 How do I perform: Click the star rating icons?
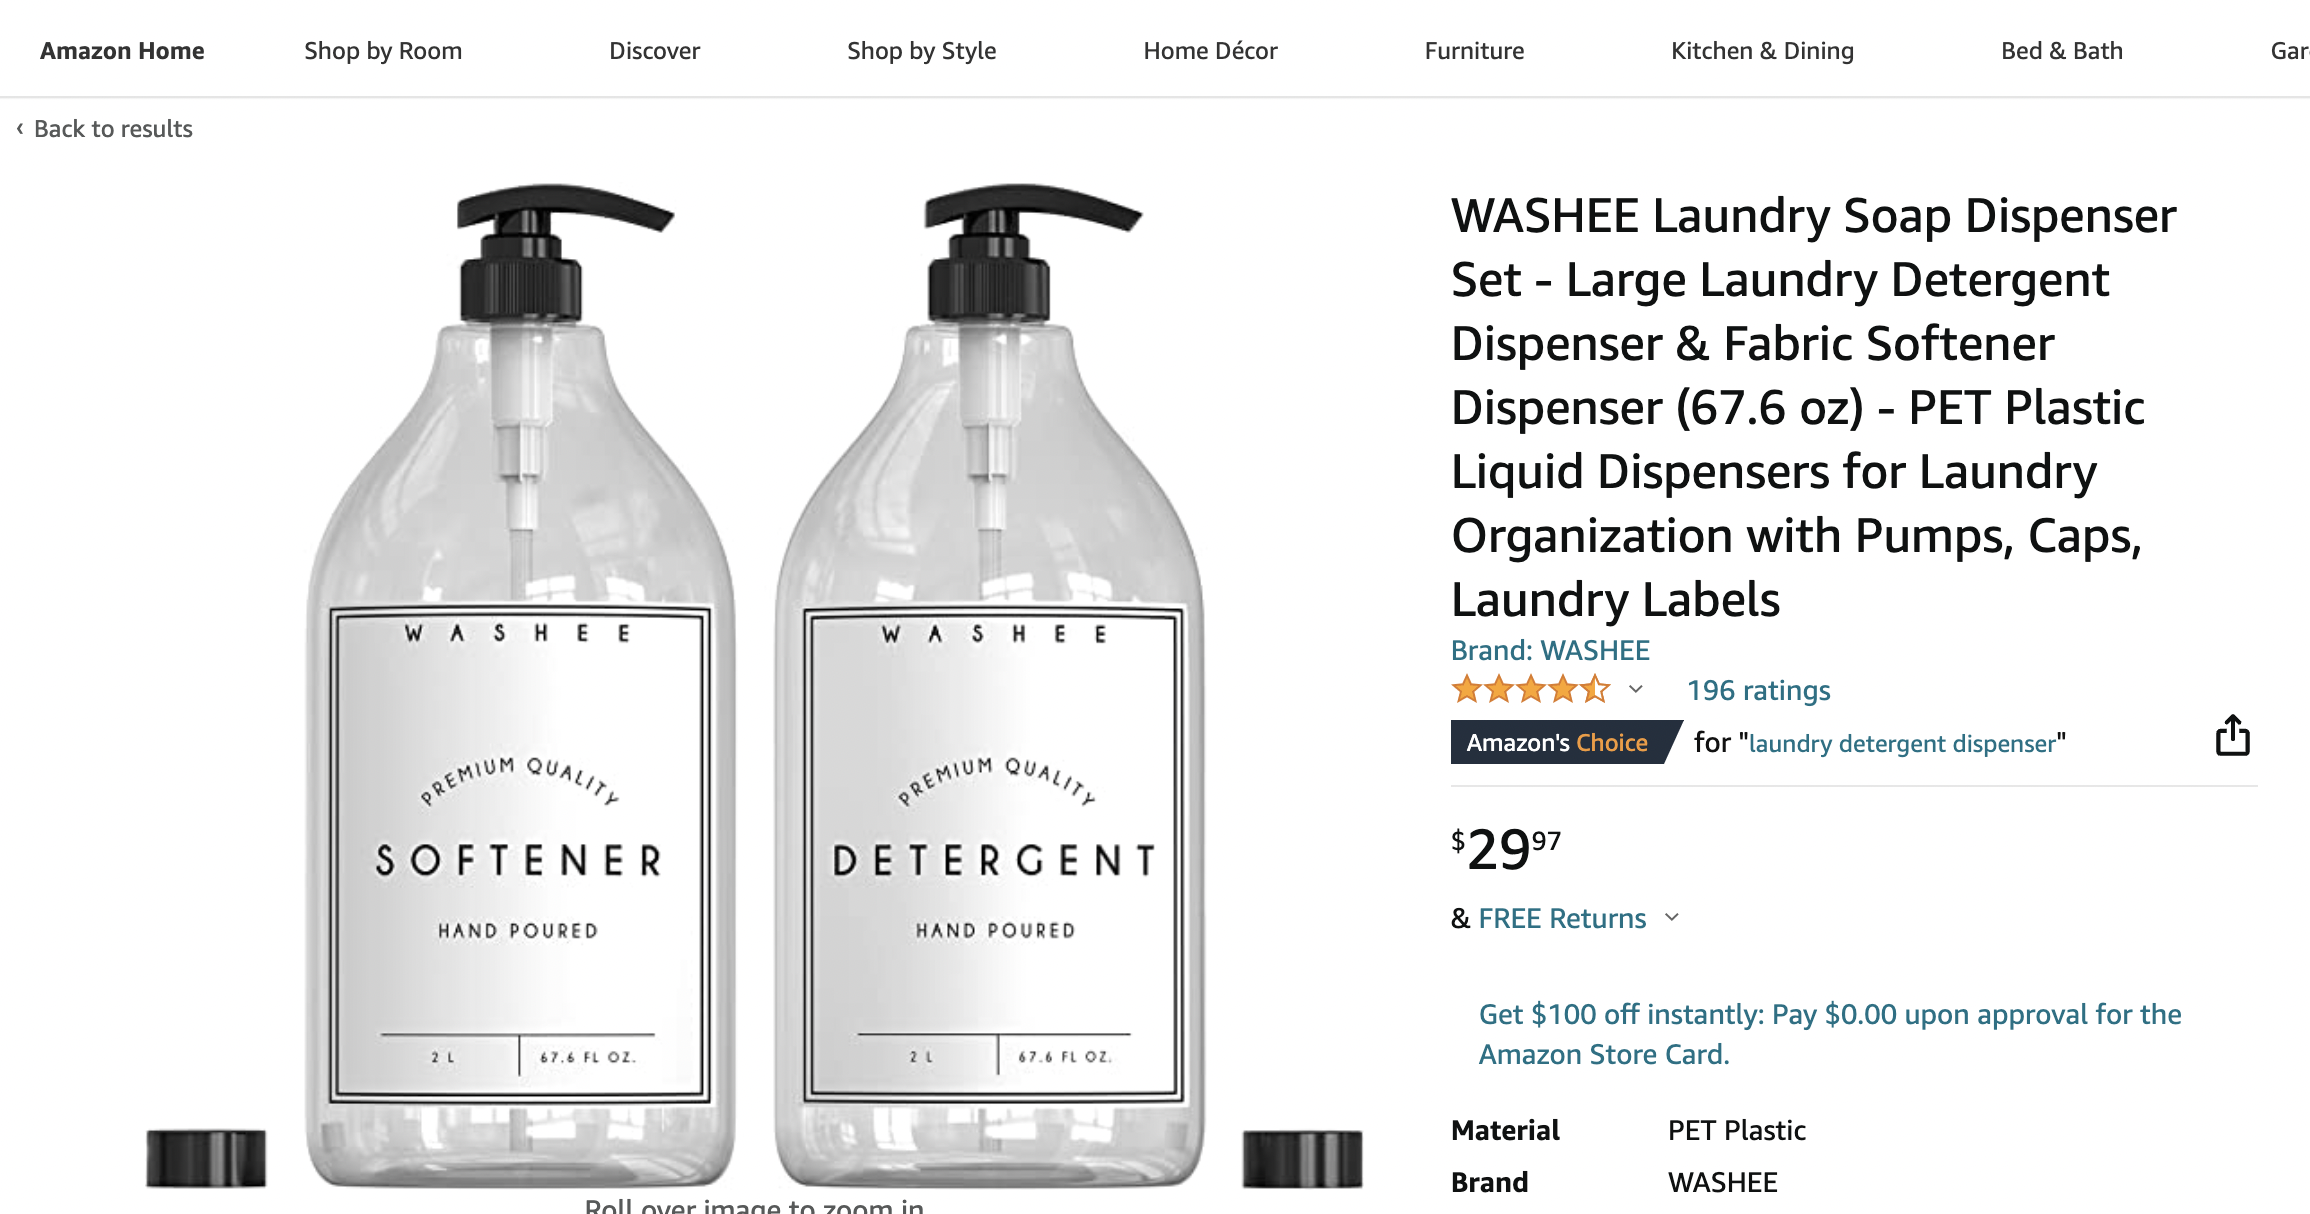click(1531, 690)
